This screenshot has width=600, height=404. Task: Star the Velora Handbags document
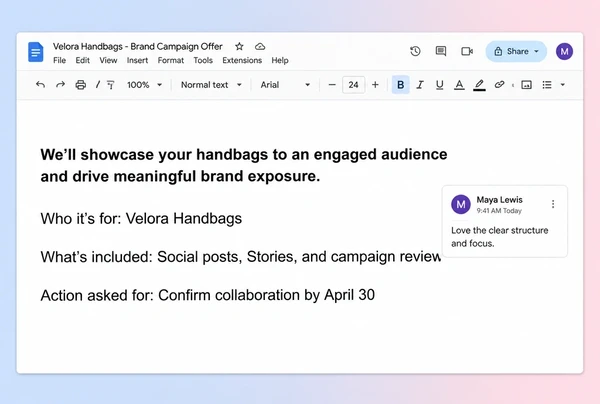pos(239,47)
